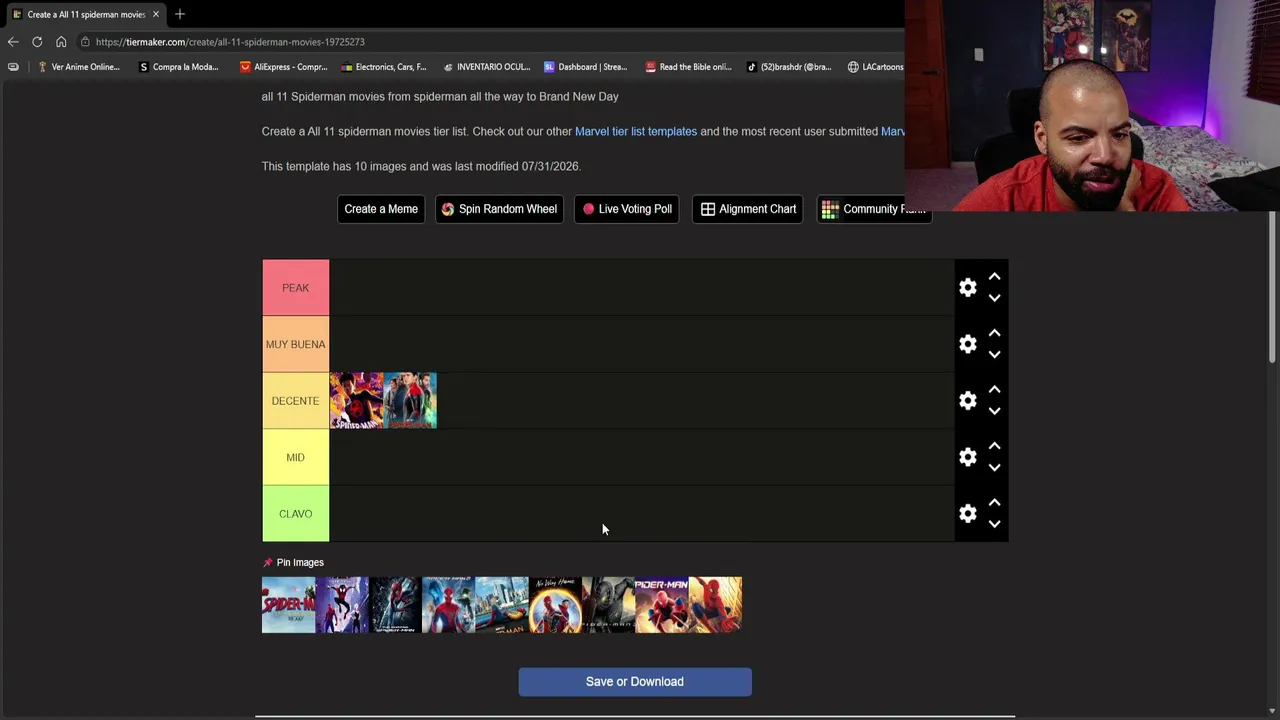Move MUY BUENA tier row down
The image size is (1280, 720).
click(994, 355)
